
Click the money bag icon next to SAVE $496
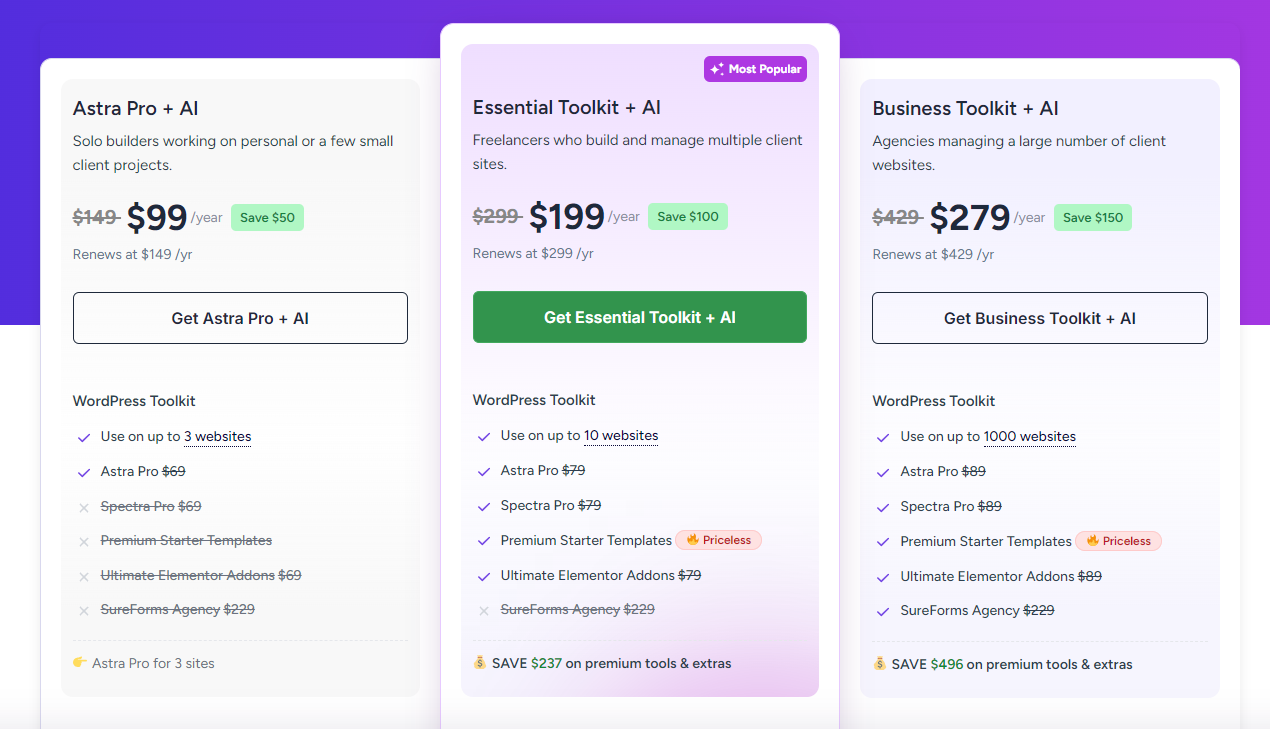pos(880,664)
